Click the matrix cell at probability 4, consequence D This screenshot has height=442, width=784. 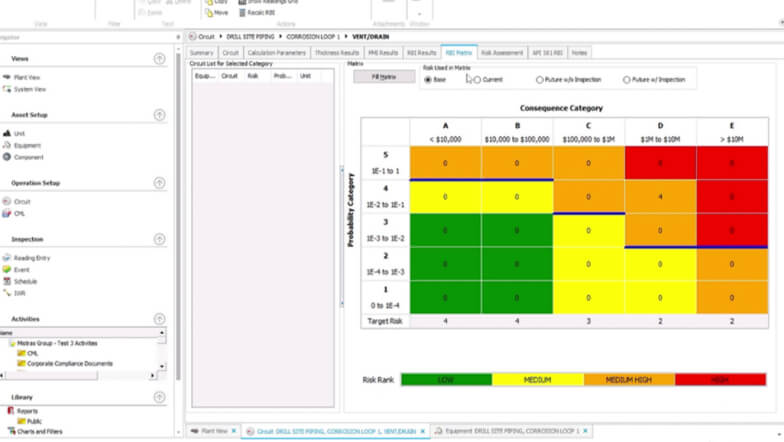click(x=660, y=197)
